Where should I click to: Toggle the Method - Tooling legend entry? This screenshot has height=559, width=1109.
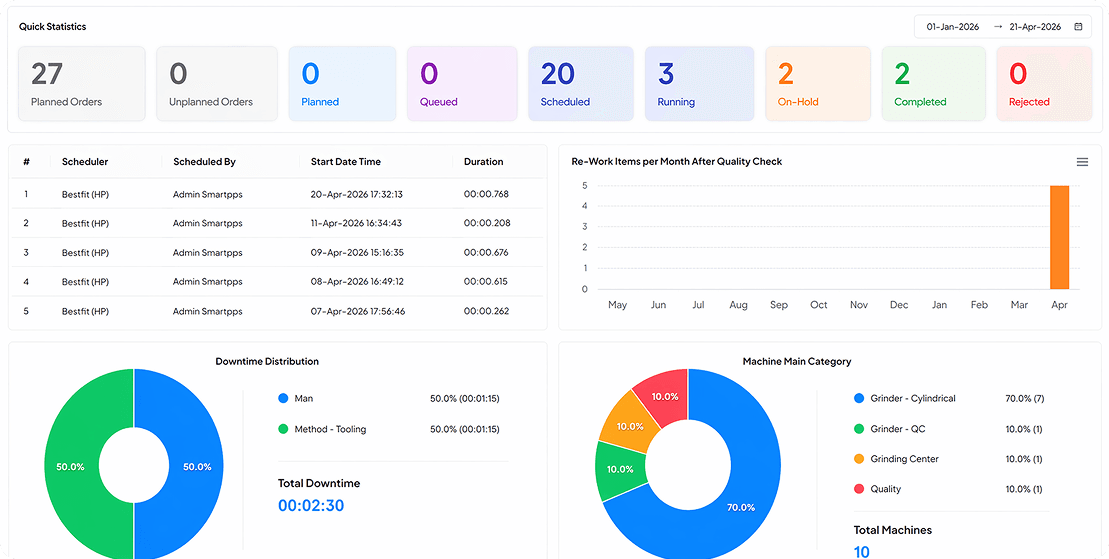(330, 429)
